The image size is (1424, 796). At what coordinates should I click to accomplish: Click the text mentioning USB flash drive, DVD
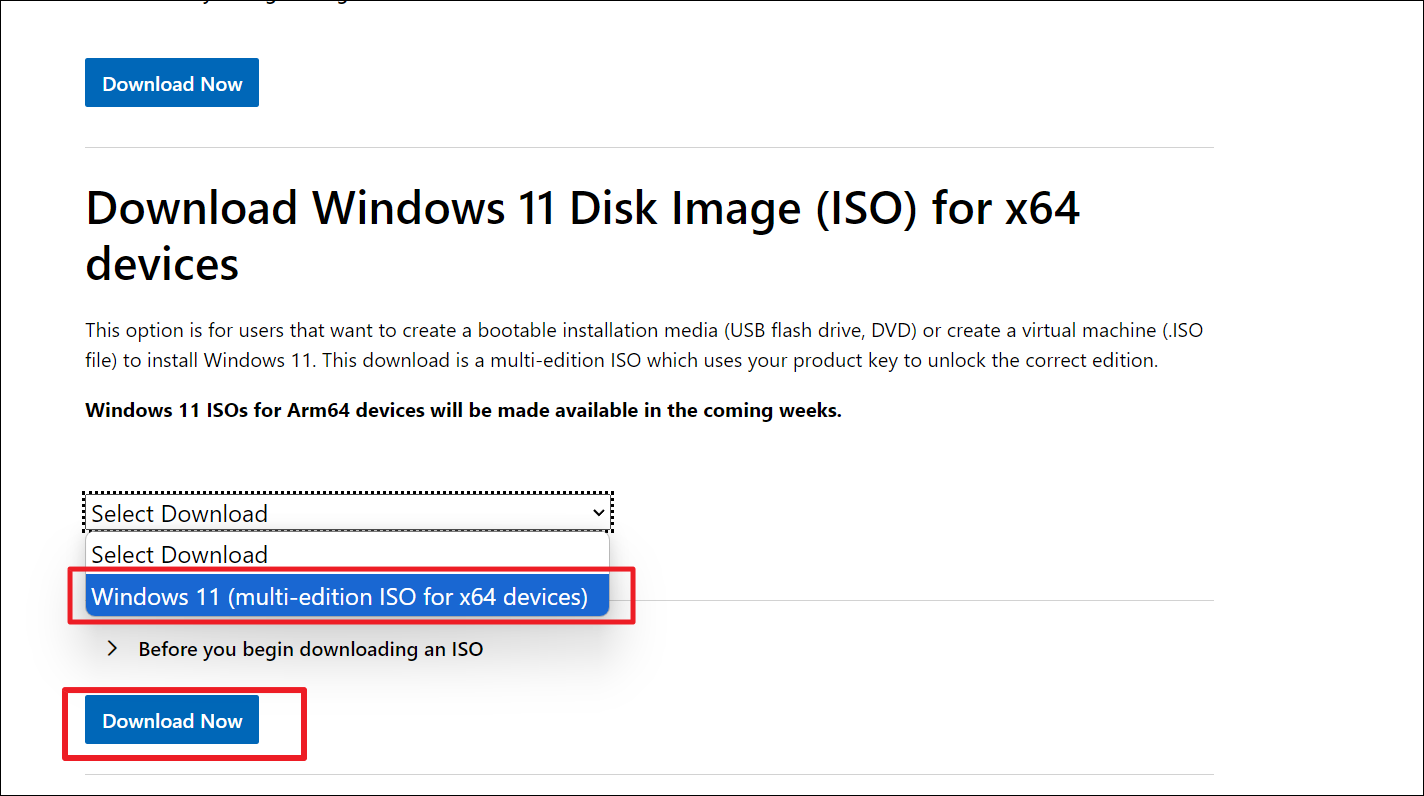[813, 330]
